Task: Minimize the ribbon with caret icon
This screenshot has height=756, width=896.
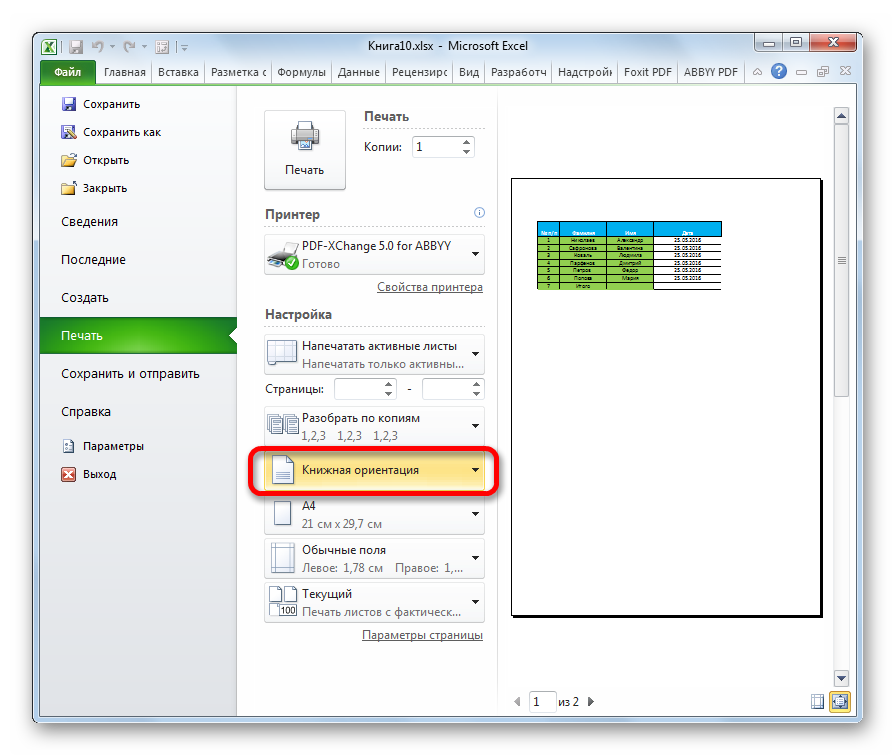Action: pos(758,72)
